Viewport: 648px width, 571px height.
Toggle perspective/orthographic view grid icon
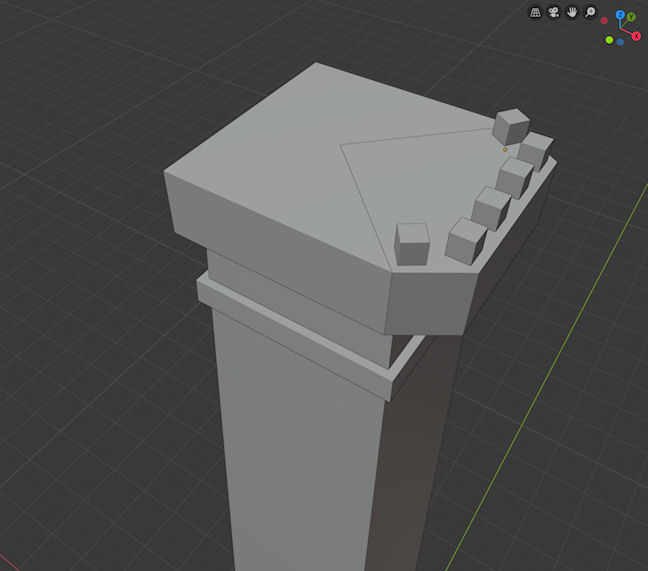click(536, 13)
